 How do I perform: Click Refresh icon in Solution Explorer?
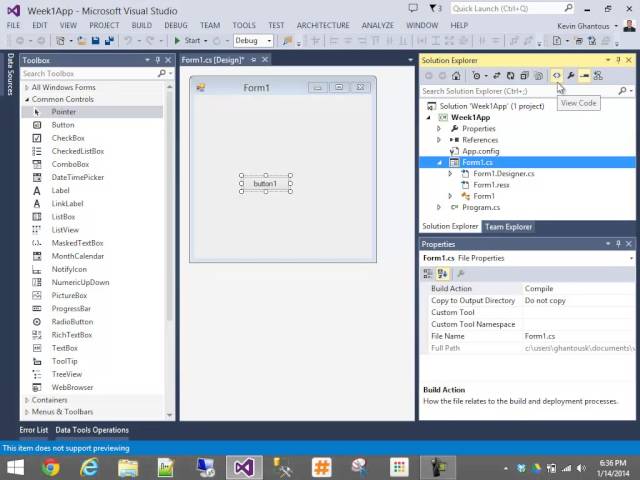coord(511,76)
